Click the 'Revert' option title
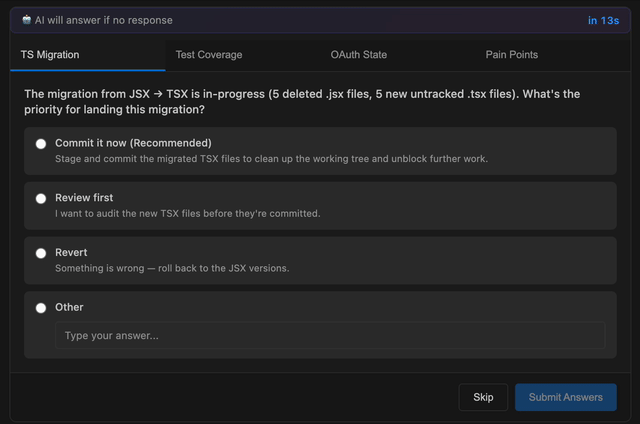 [x=71, y=253]
